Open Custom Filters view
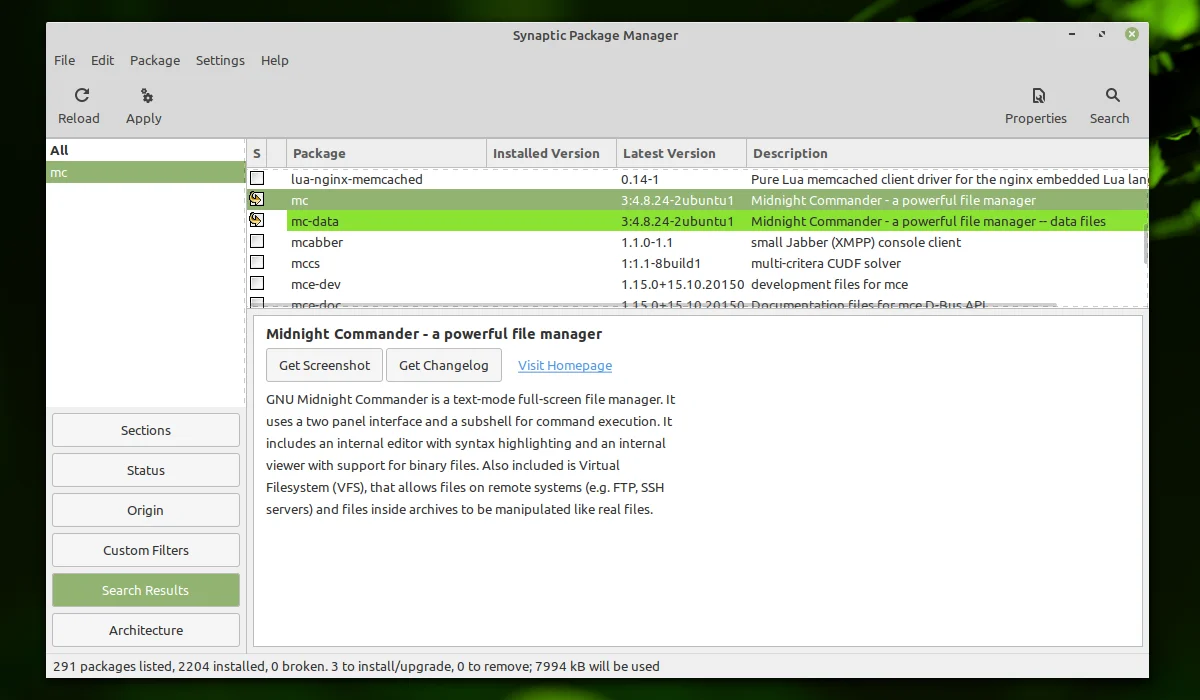This screenshot has width=1200, height=700. coord(146,550)
